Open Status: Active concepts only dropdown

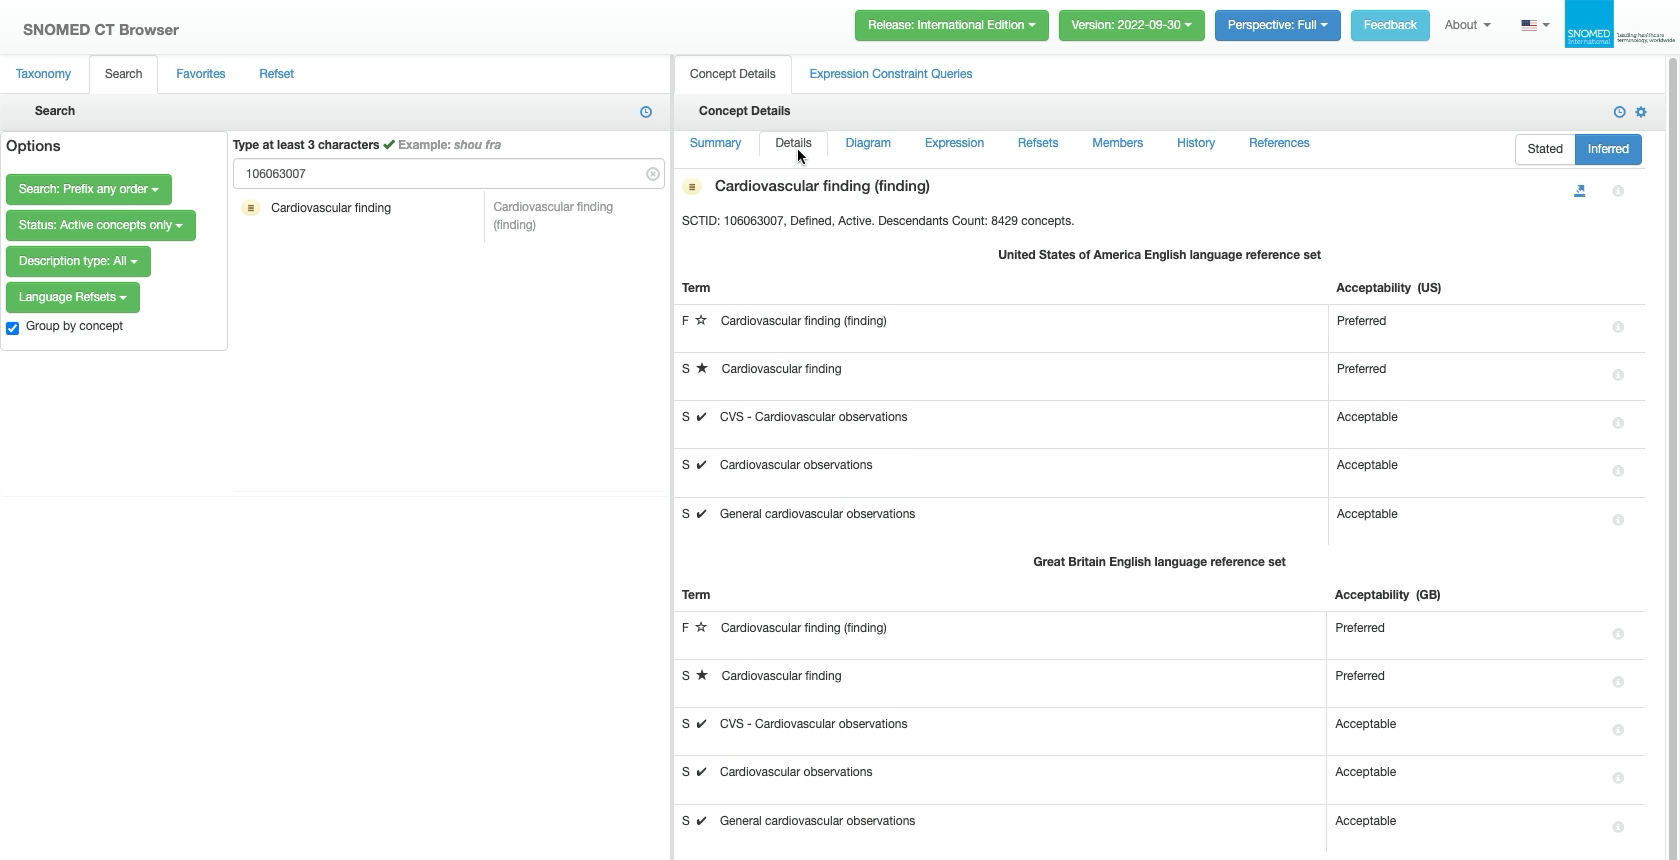100,225
